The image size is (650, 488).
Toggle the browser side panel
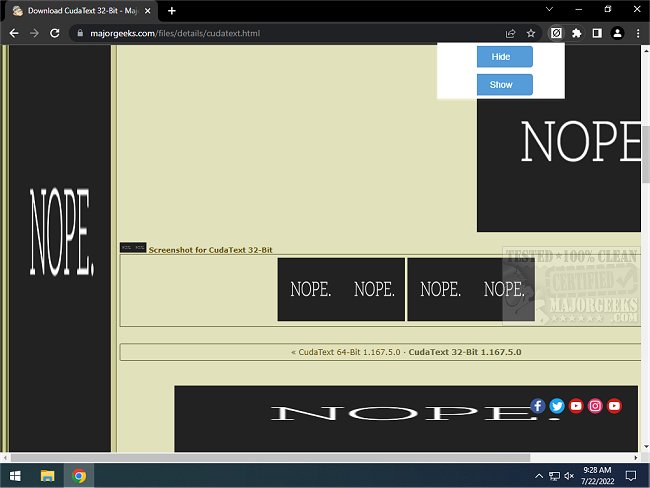597,33
